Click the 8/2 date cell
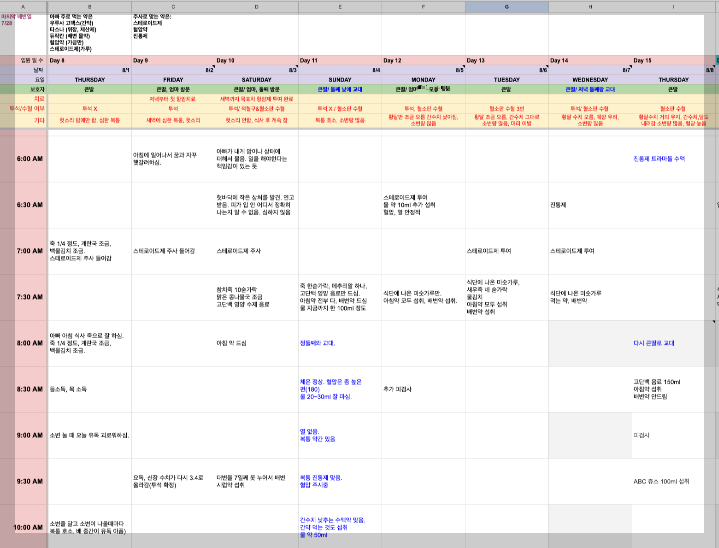Image resolution: width=719 pixels, height=548 pixels. tap(173, 70)
